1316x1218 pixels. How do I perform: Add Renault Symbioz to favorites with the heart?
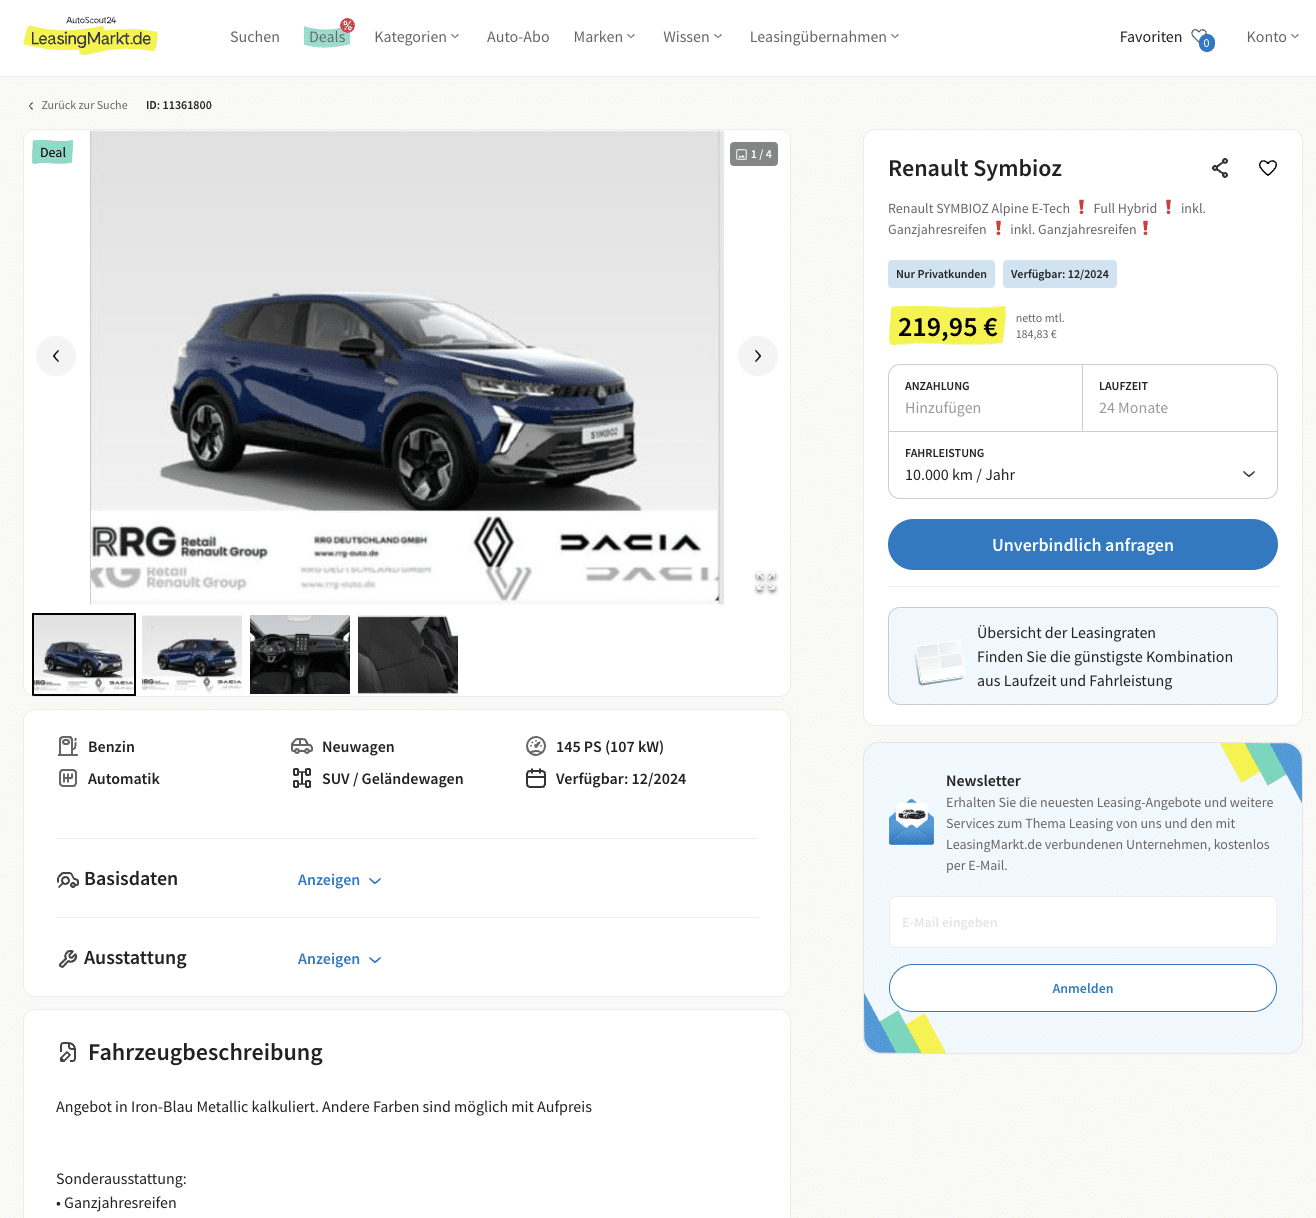point(1268,168)
